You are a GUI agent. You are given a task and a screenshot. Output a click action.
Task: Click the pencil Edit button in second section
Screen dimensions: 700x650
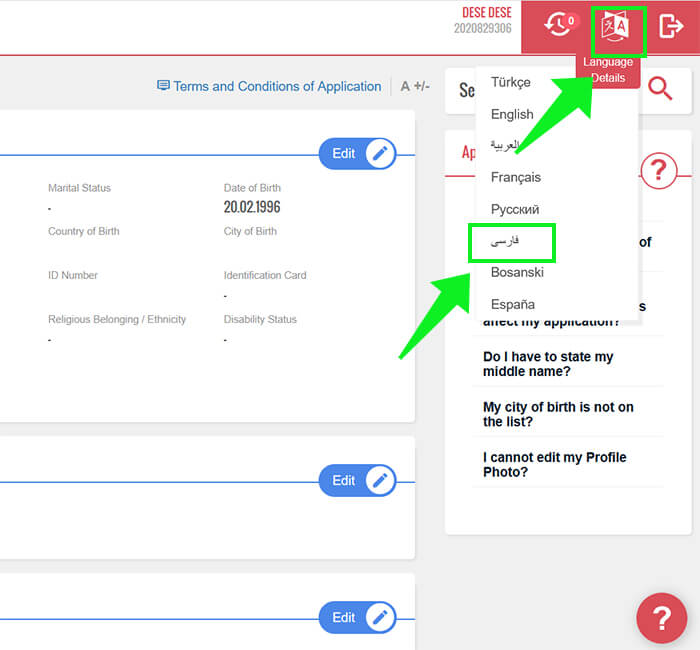357,480
